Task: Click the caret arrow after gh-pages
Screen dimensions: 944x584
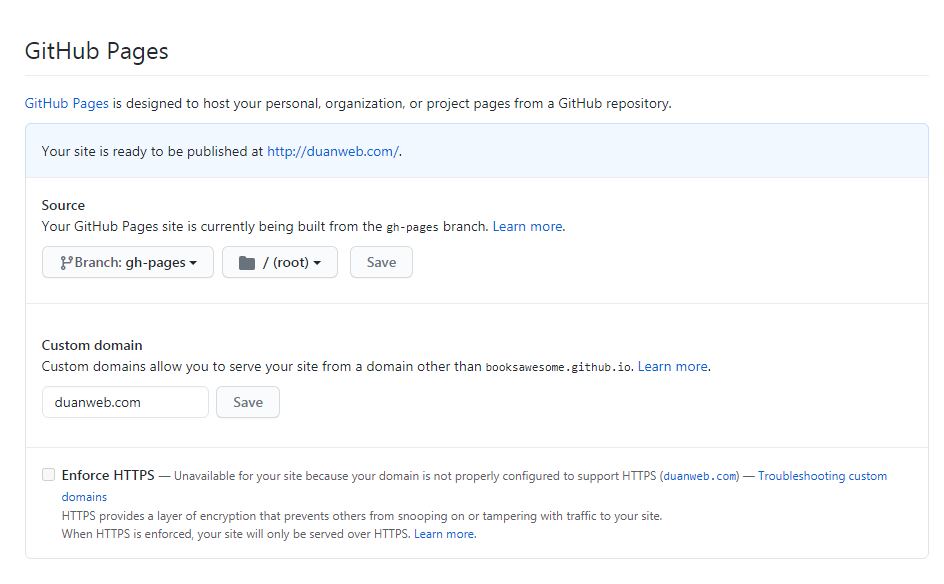Action: pyautogui.click(x=193, y=263)
